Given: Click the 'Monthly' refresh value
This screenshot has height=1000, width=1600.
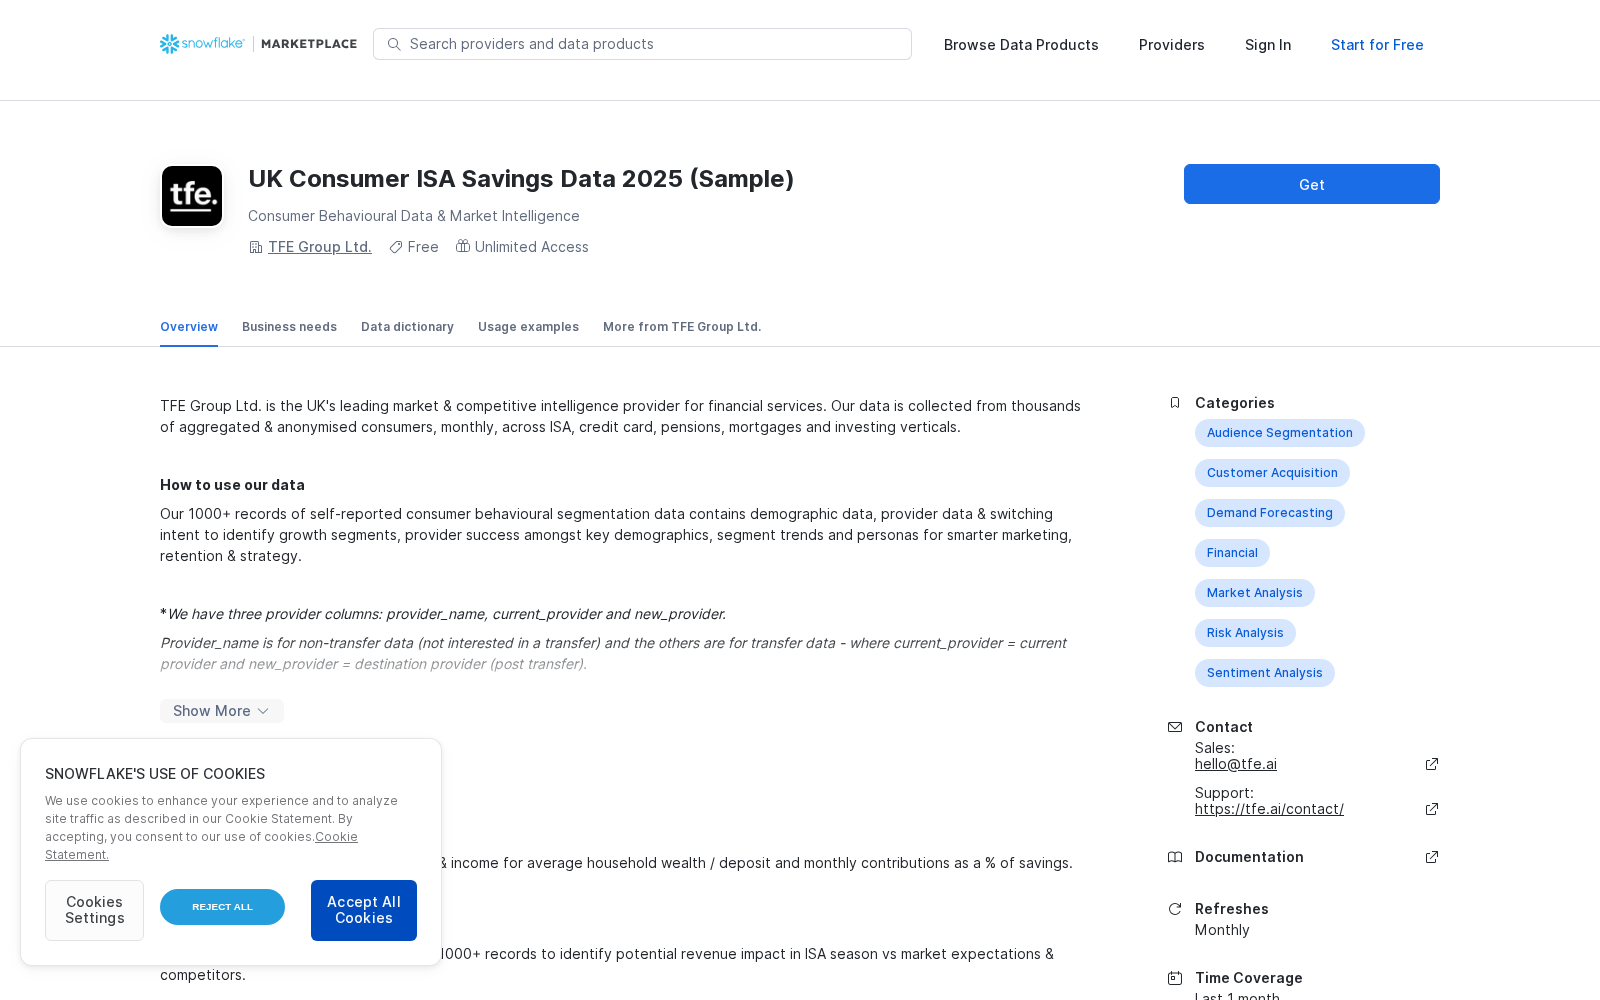Looking at the screenshot, I should [1222, 930].
